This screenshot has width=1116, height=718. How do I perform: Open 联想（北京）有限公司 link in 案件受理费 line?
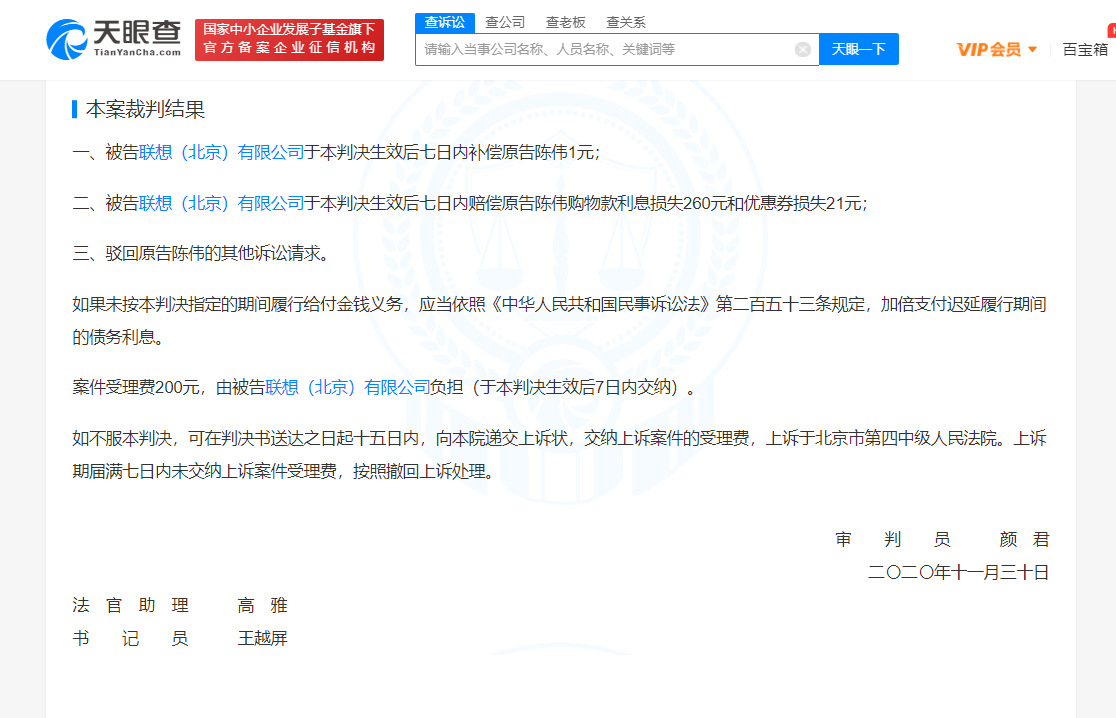tap(348, 387)
